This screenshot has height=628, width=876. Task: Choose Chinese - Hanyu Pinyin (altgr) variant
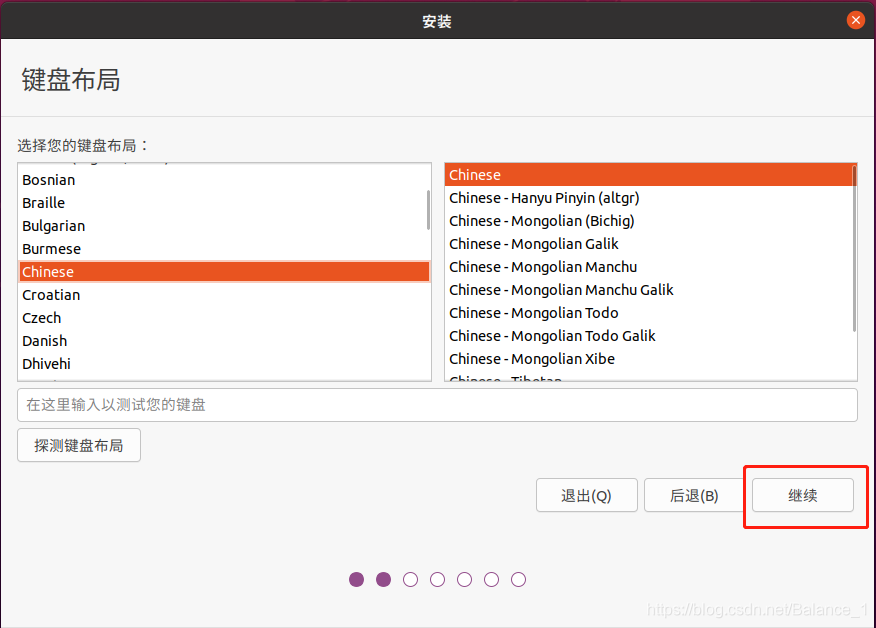click(x=650, y=198)
